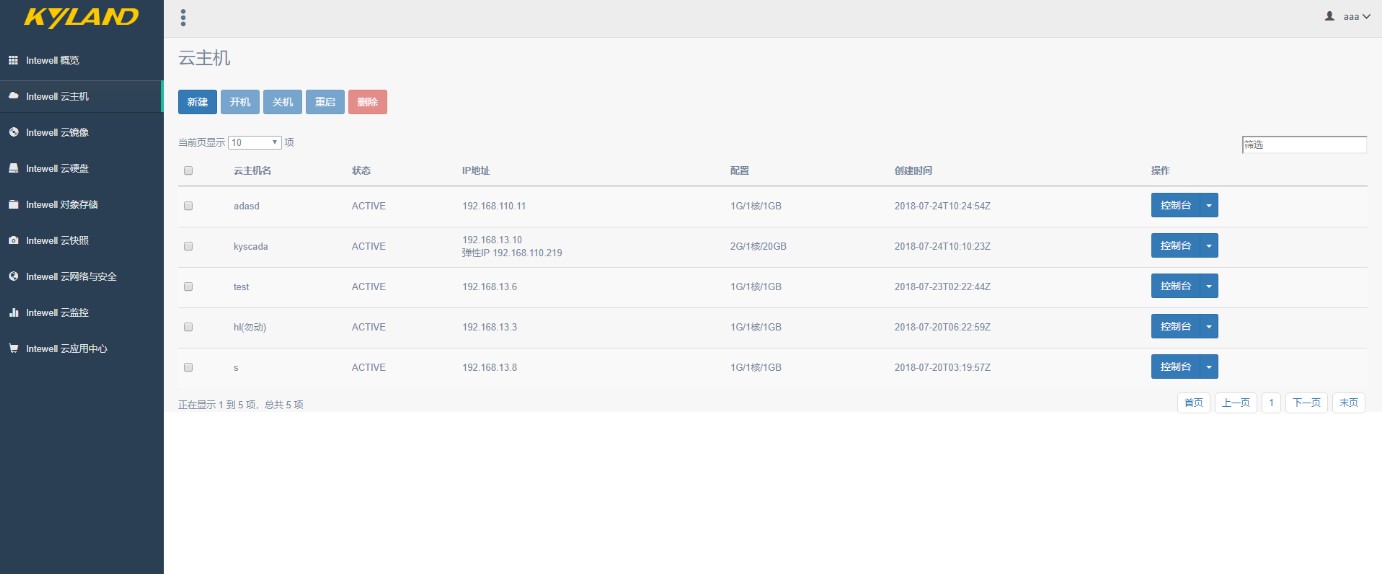1382x574 pixels.
Task: Click the Intewell 云快照 camera icon
Action: click(13, 241)
